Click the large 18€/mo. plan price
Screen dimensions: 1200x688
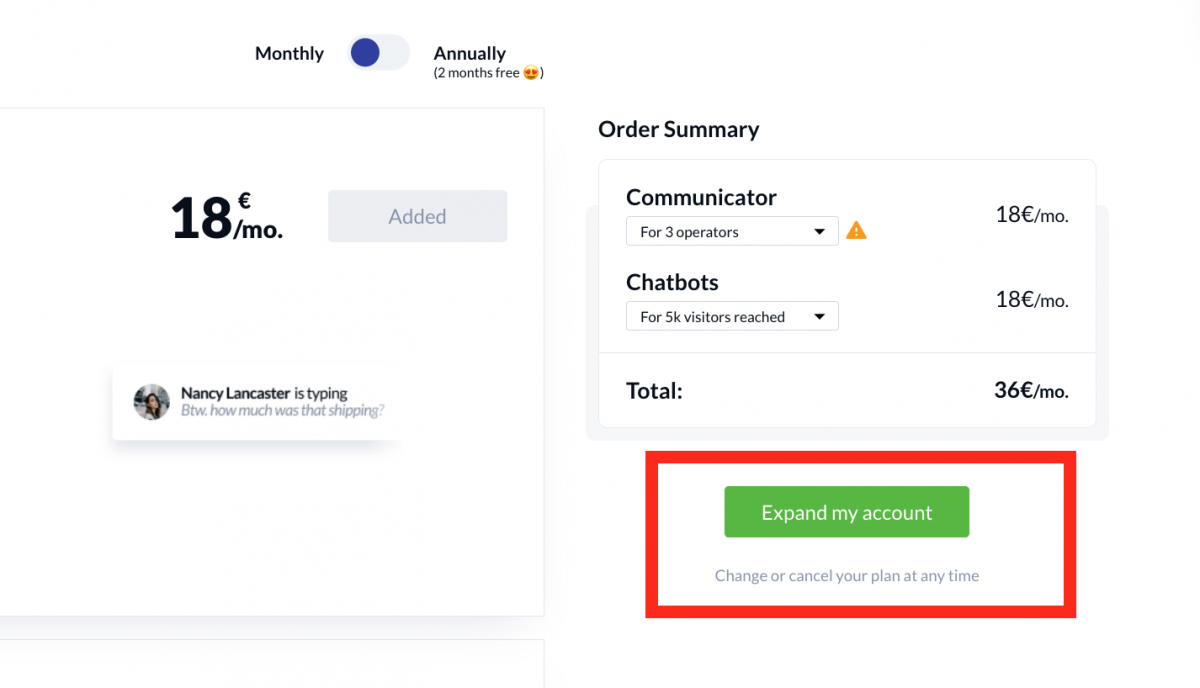click(x=226, y=217)
